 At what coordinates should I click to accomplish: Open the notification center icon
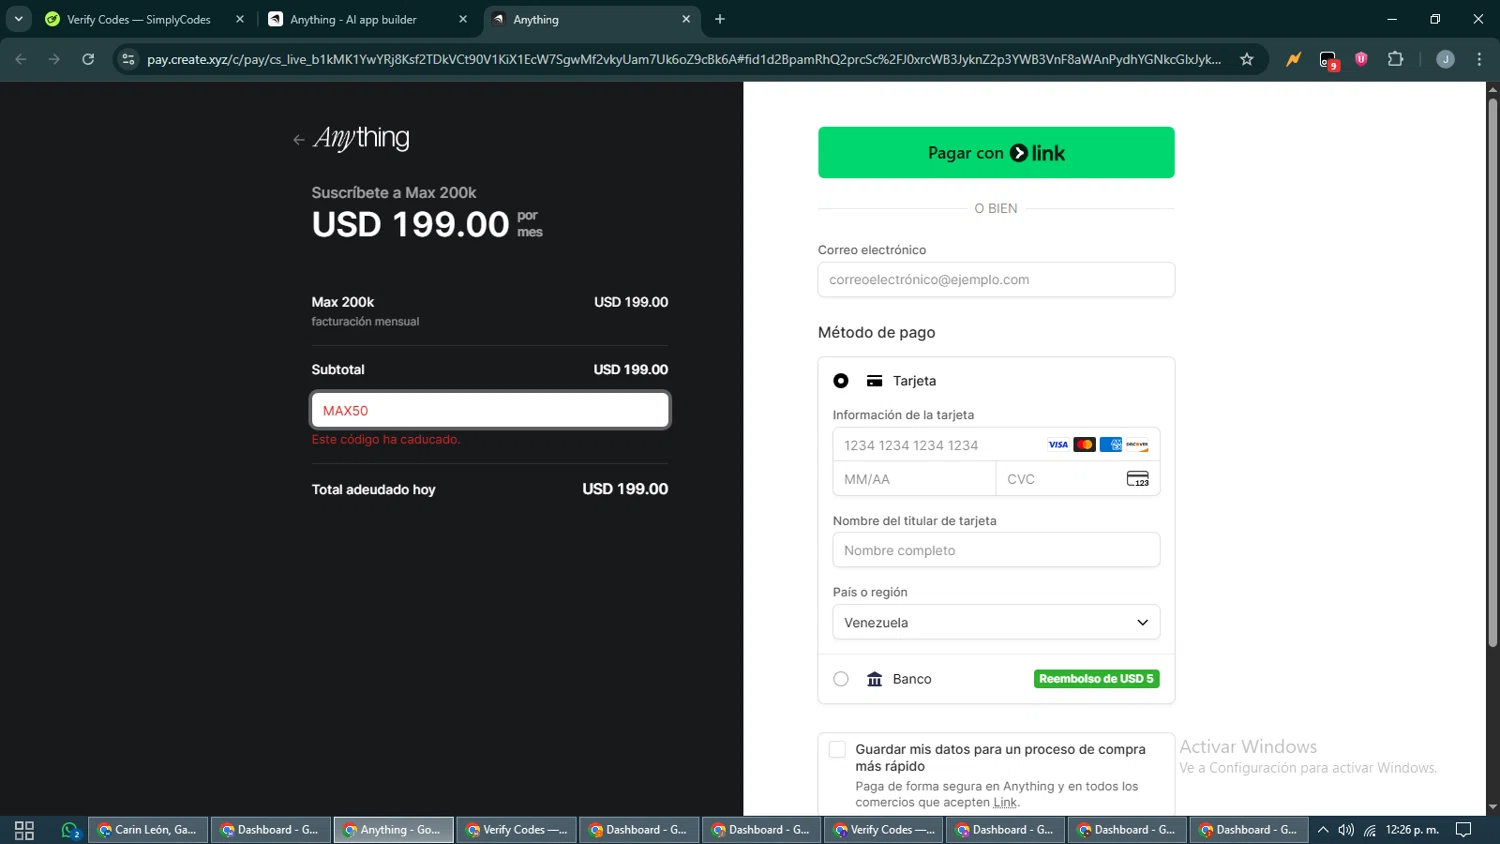[x=1464, y=830]
